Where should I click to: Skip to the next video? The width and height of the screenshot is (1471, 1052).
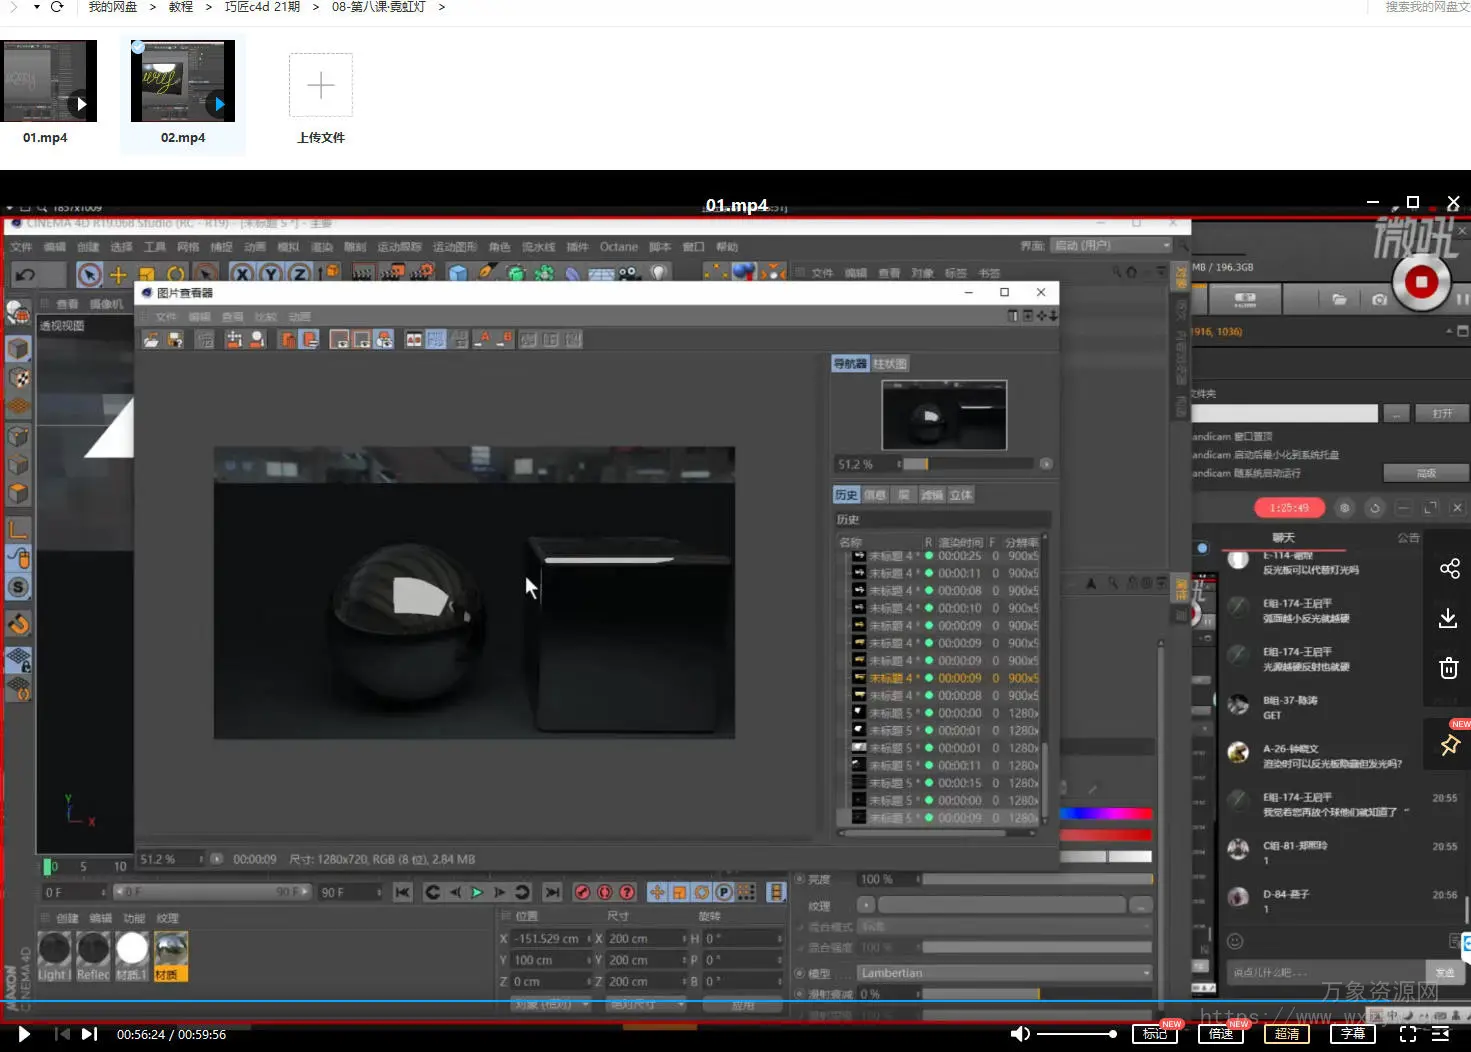pos(89,1034)
